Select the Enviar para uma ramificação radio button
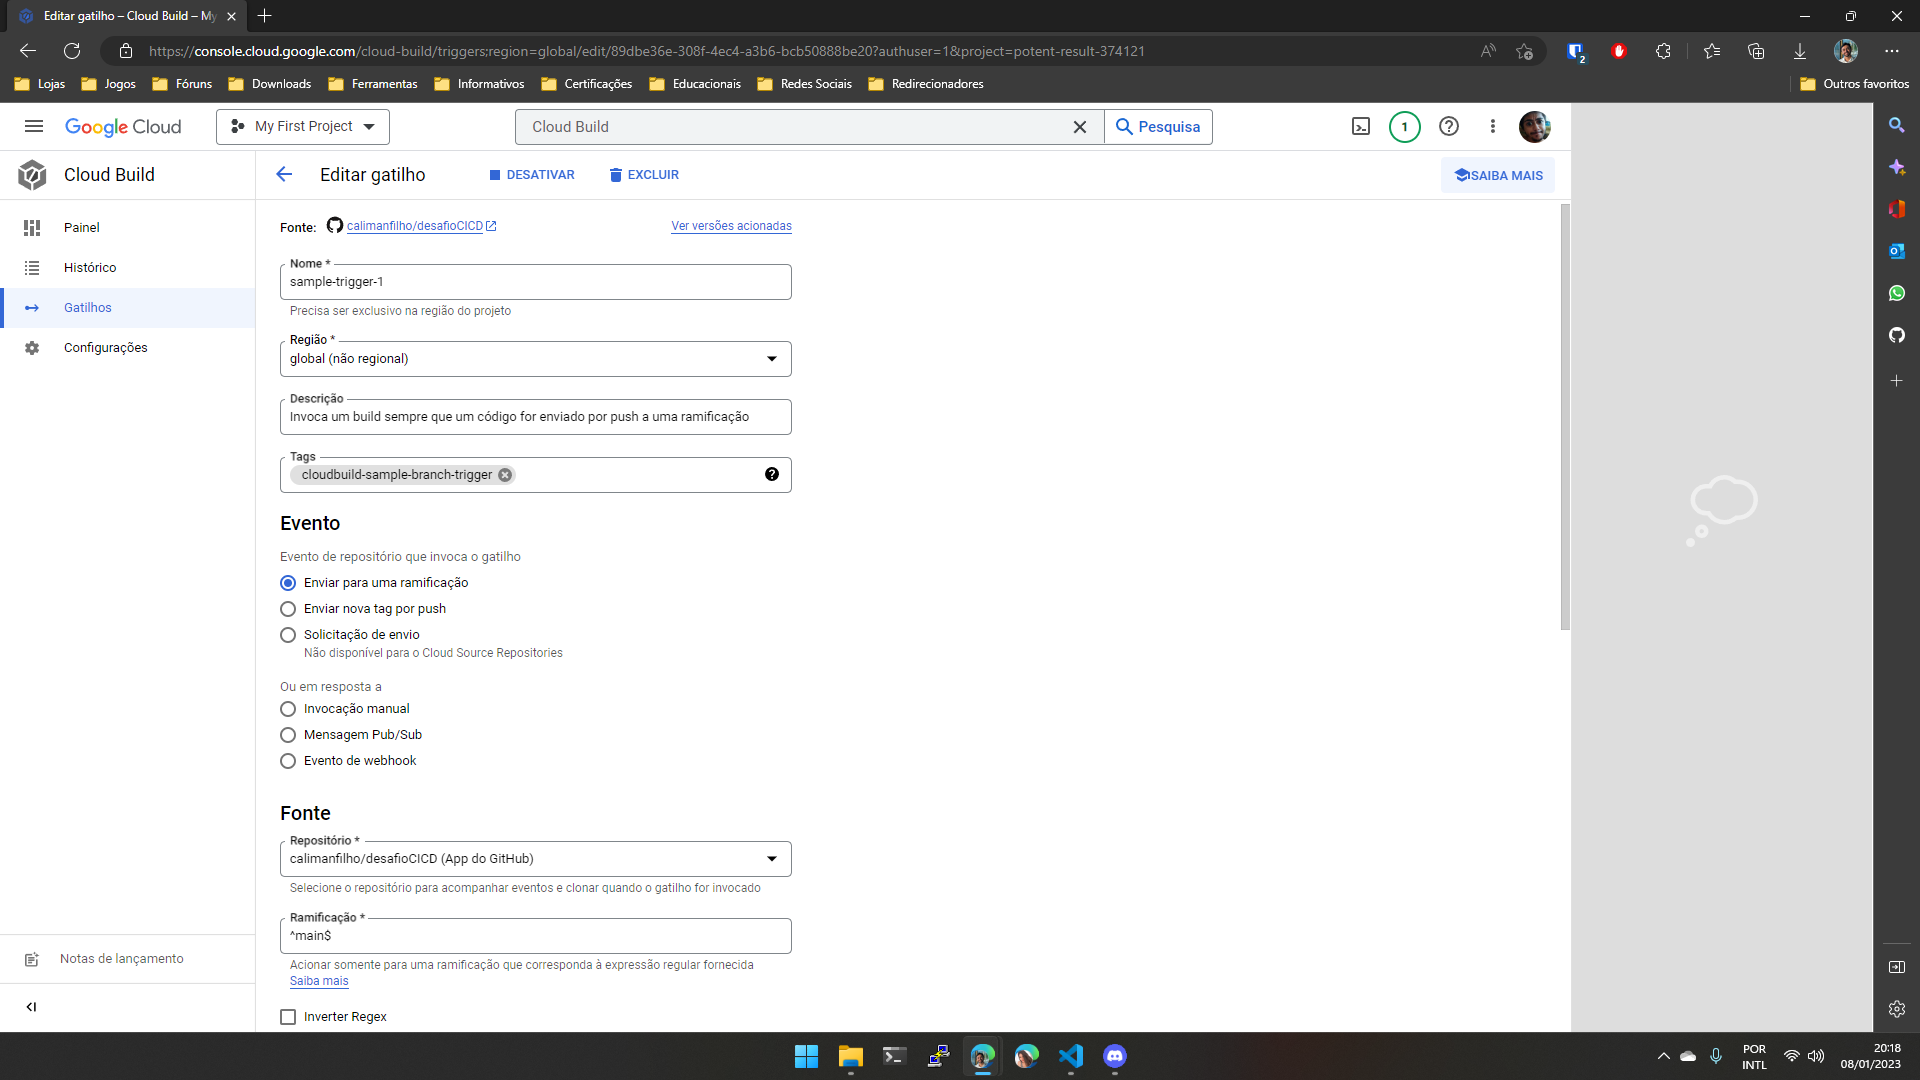 [x=287, y=583]
